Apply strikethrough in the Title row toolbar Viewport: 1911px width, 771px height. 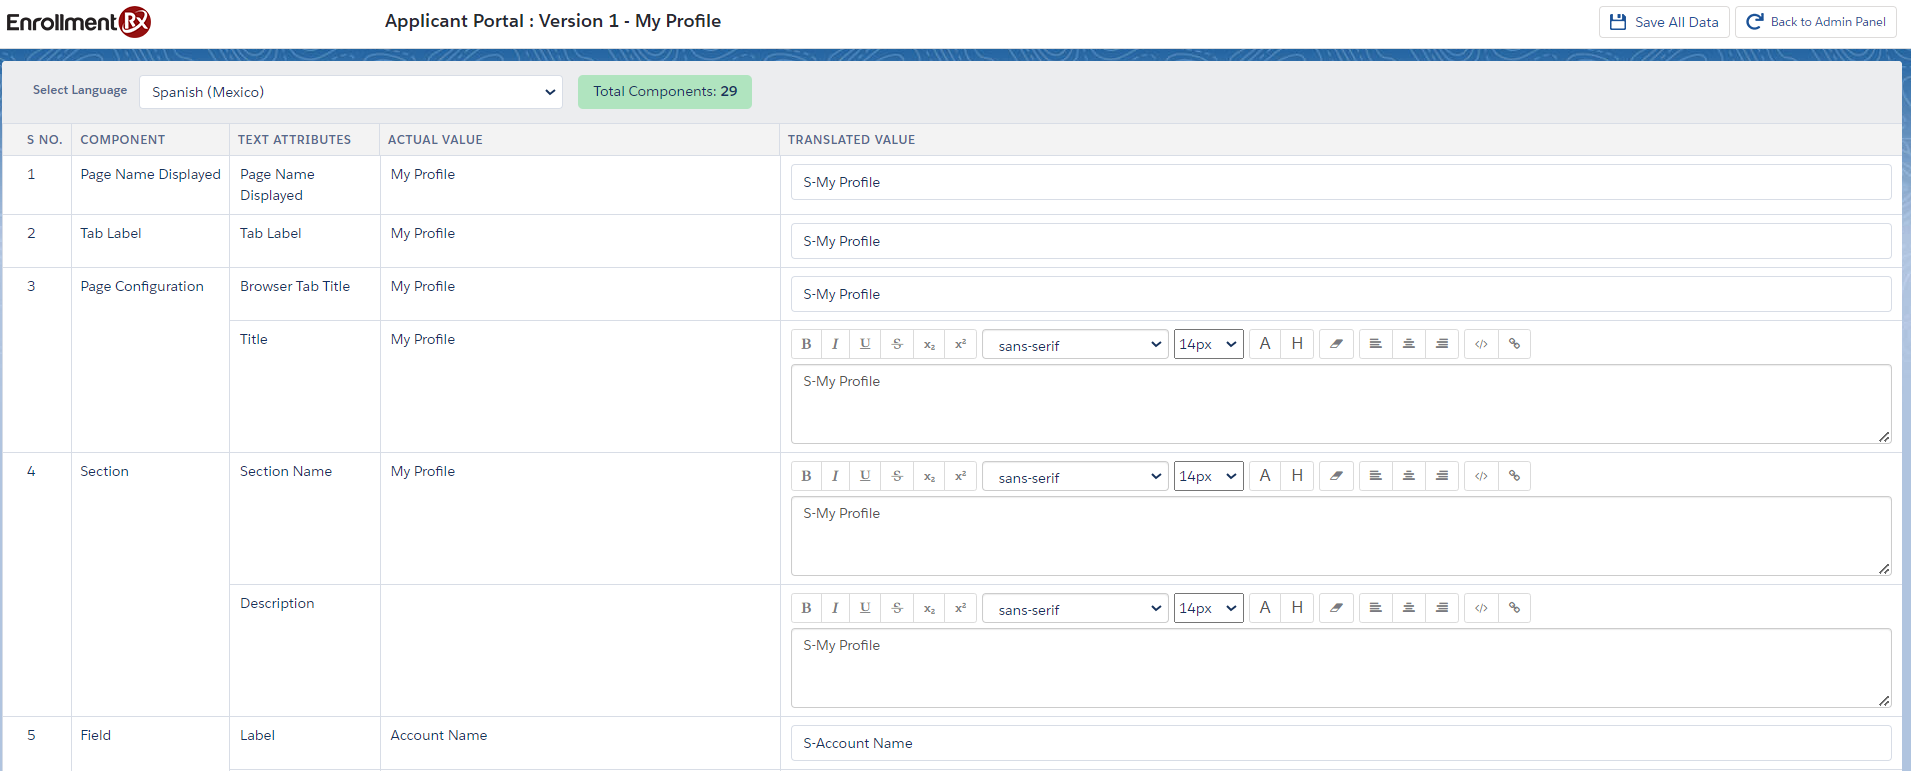pyautogui.click(x=897, y=344)
